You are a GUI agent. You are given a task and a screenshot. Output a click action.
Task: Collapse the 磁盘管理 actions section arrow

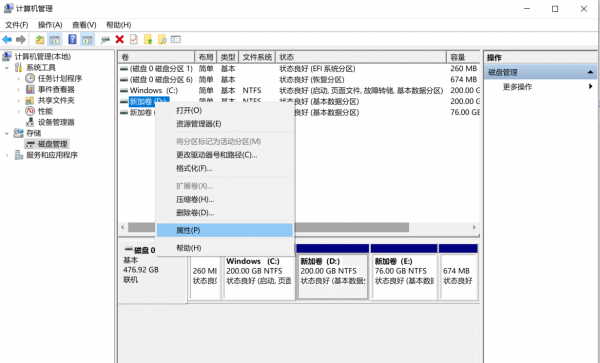coord(590,72)
